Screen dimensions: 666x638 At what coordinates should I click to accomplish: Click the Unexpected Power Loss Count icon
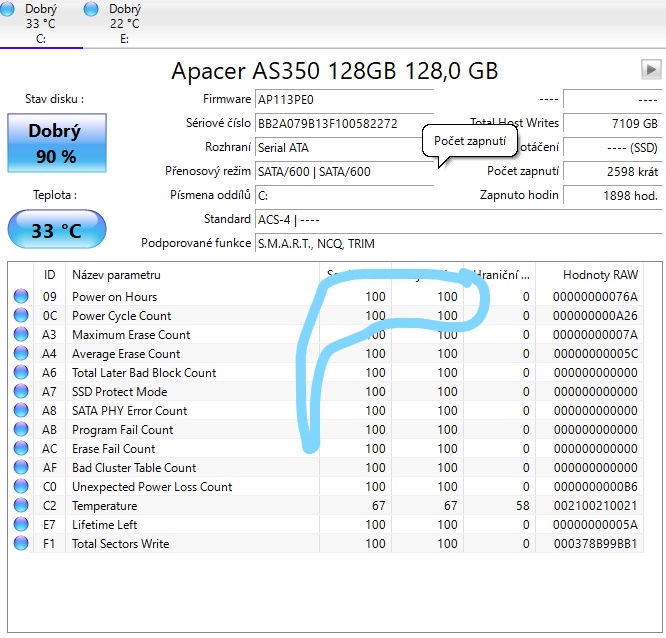tap(21, 487)
